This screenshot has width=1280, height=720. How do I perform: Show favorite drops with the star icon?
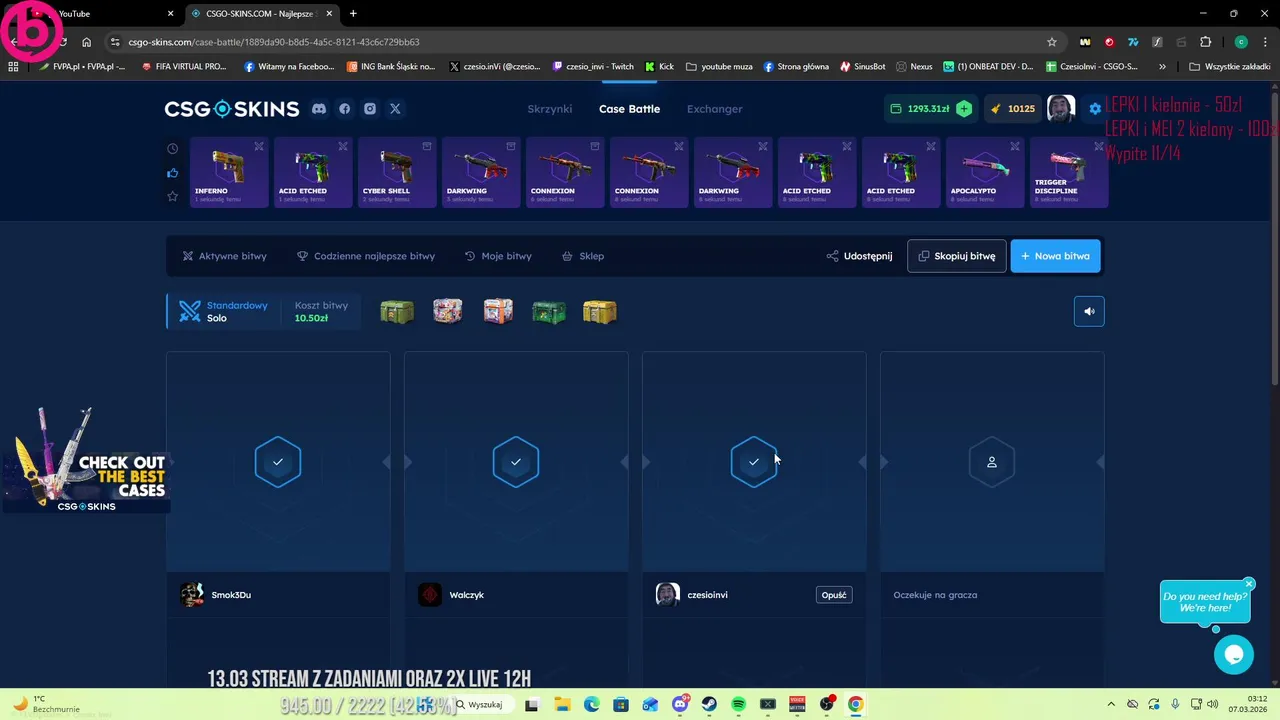pyautogui.click(x=172, y=196)
